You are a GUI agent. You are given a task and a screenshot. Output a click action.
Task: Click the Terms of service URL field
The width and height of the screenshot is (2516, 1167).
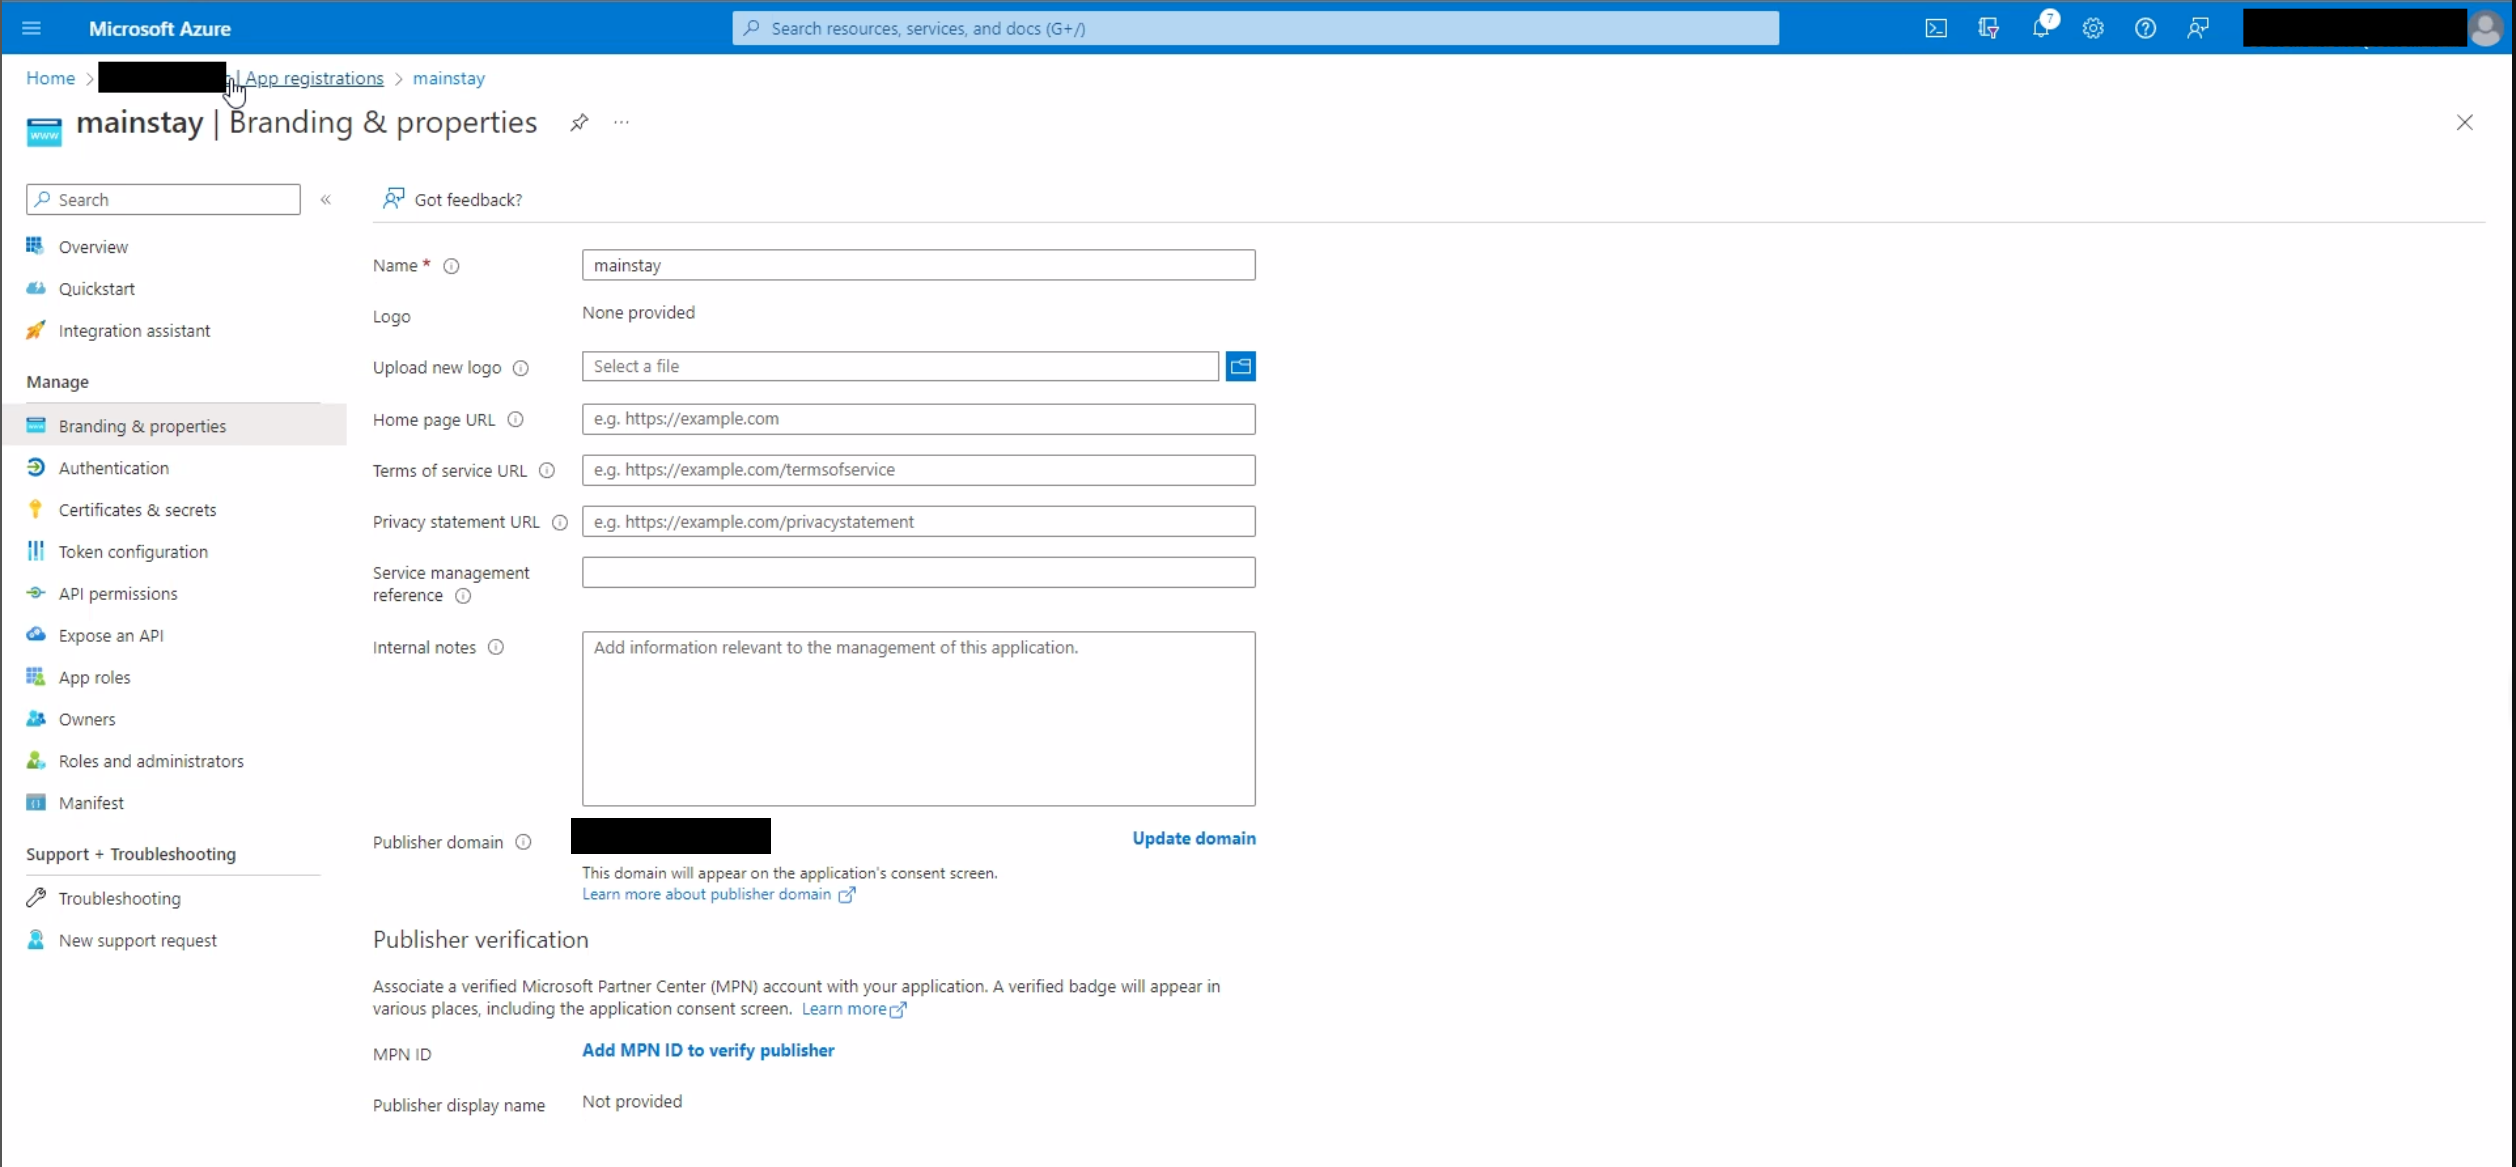click(x=918, y=470)
